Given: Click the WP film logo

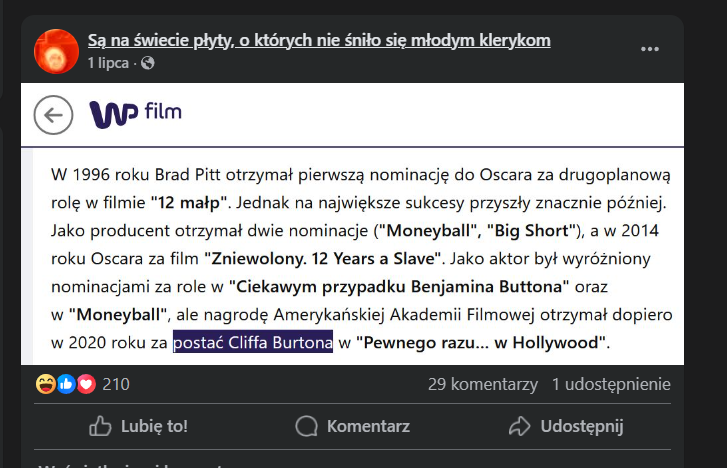Looking at the screenshot, I should (136, 114).
